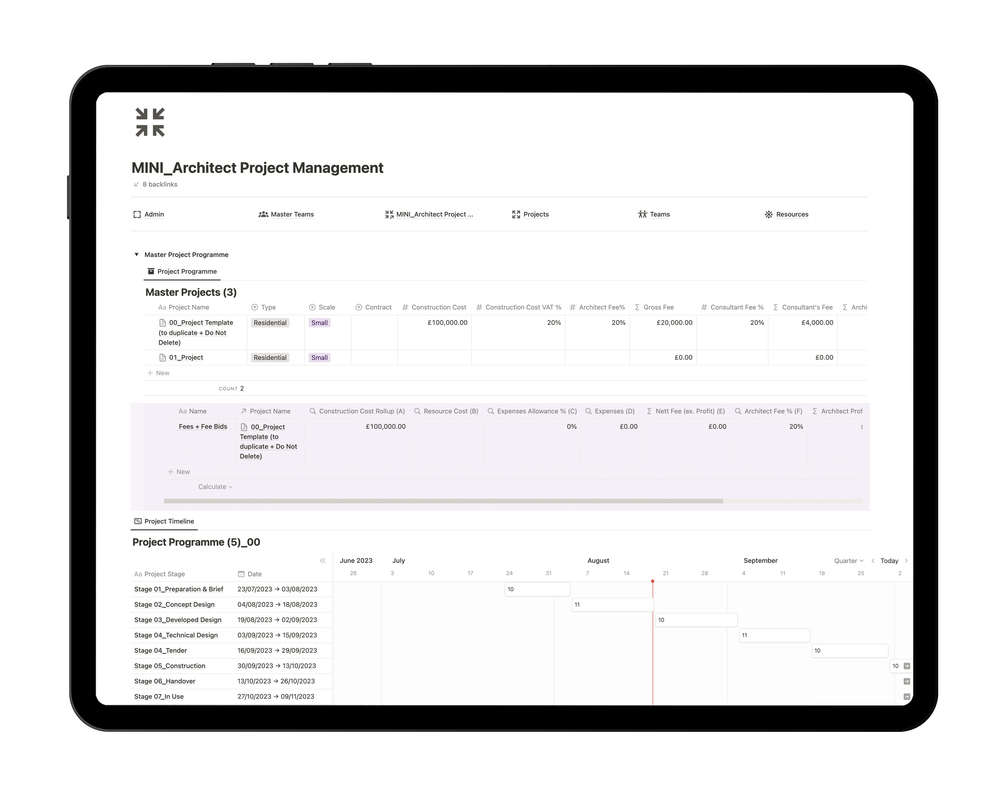
Task: Click the Project Stage column header
Action: pos(160,574)
